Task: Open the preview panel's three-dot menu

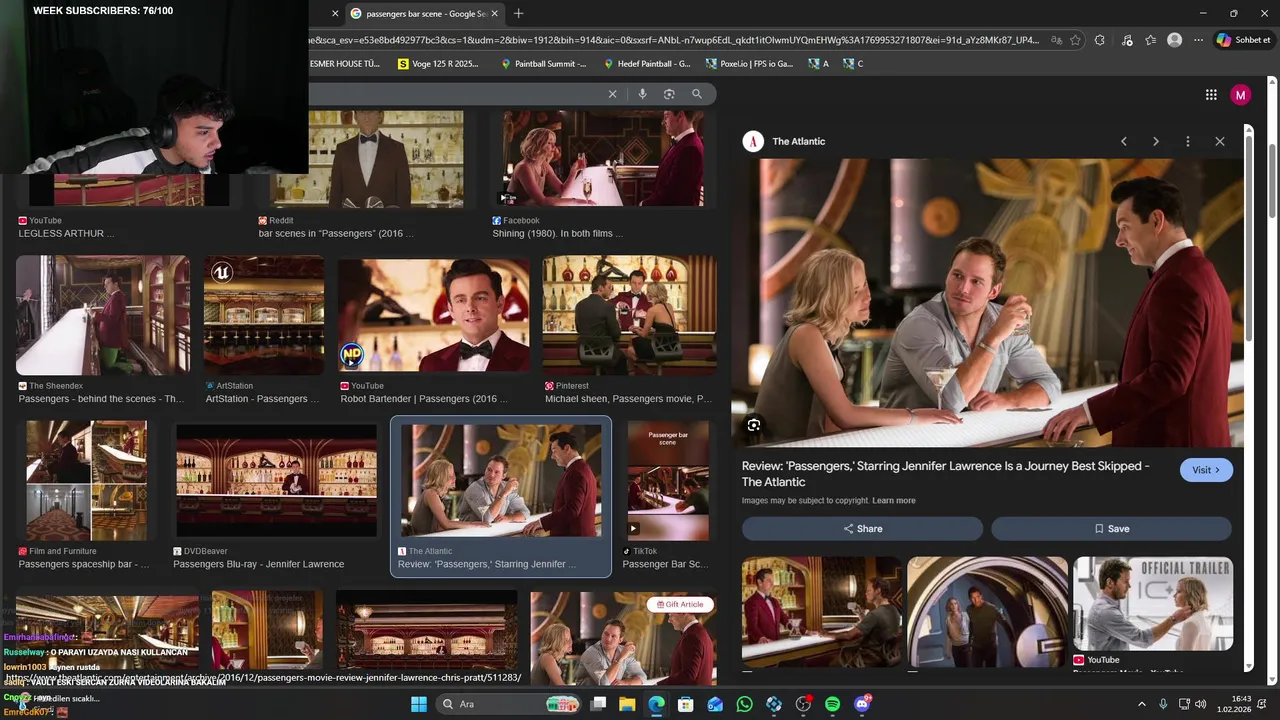Action: tap(1188, 141)
